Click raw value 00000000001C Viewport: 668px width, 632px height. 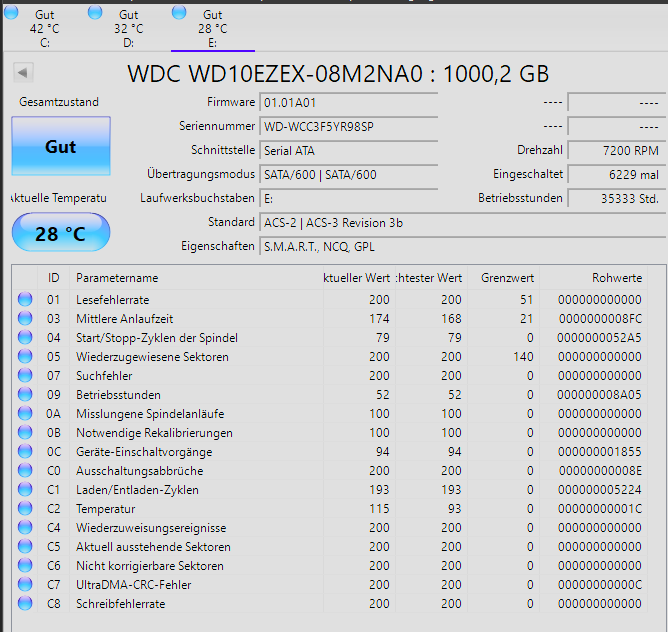tap(600, 509)
